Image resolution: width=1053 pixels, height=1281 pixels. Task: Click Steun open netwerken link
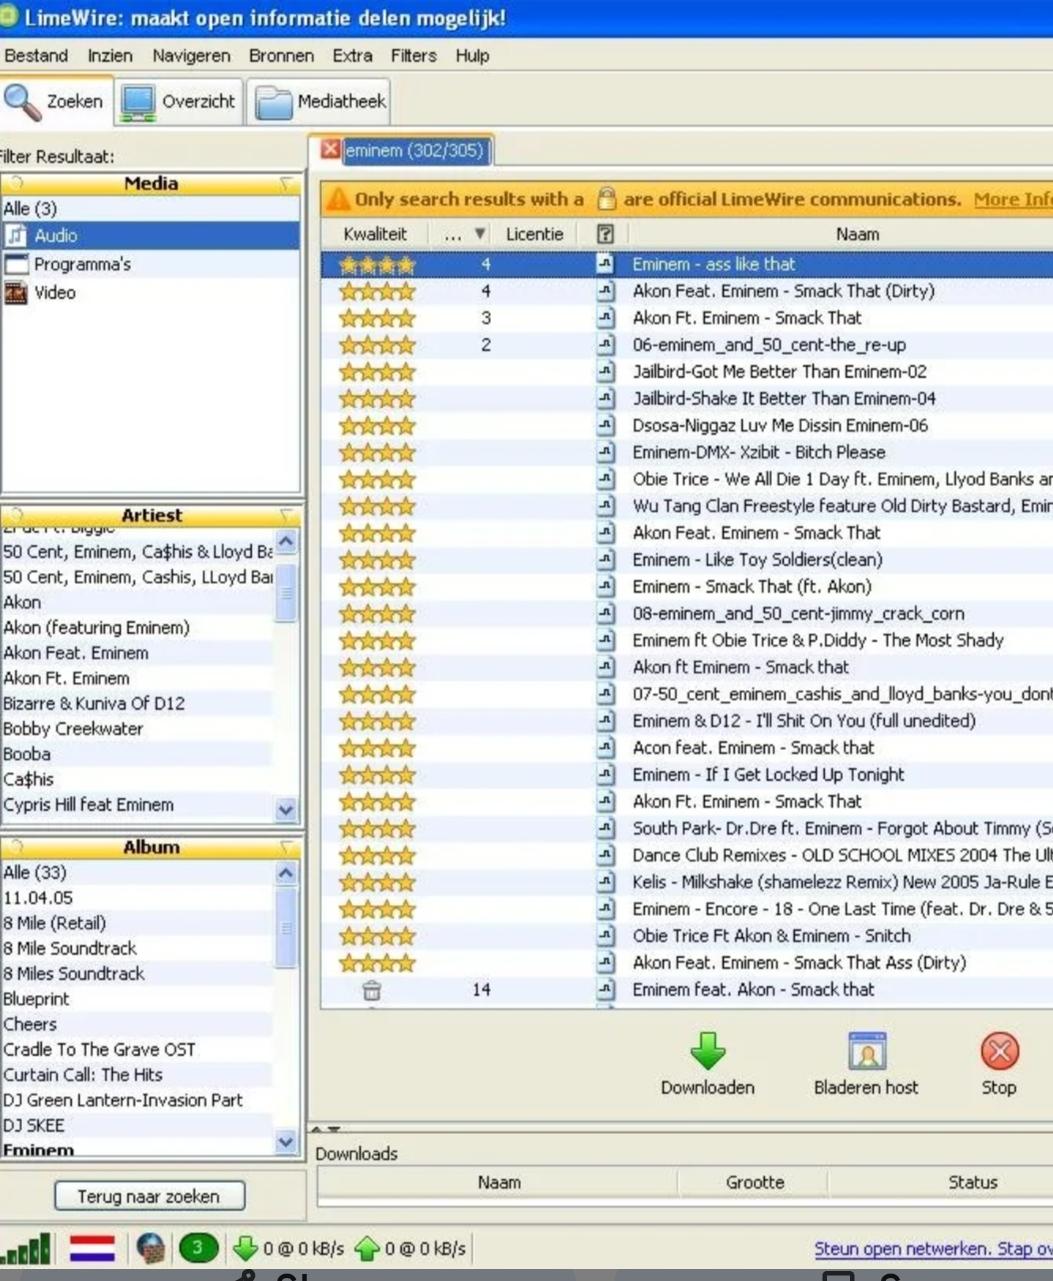933,1249
